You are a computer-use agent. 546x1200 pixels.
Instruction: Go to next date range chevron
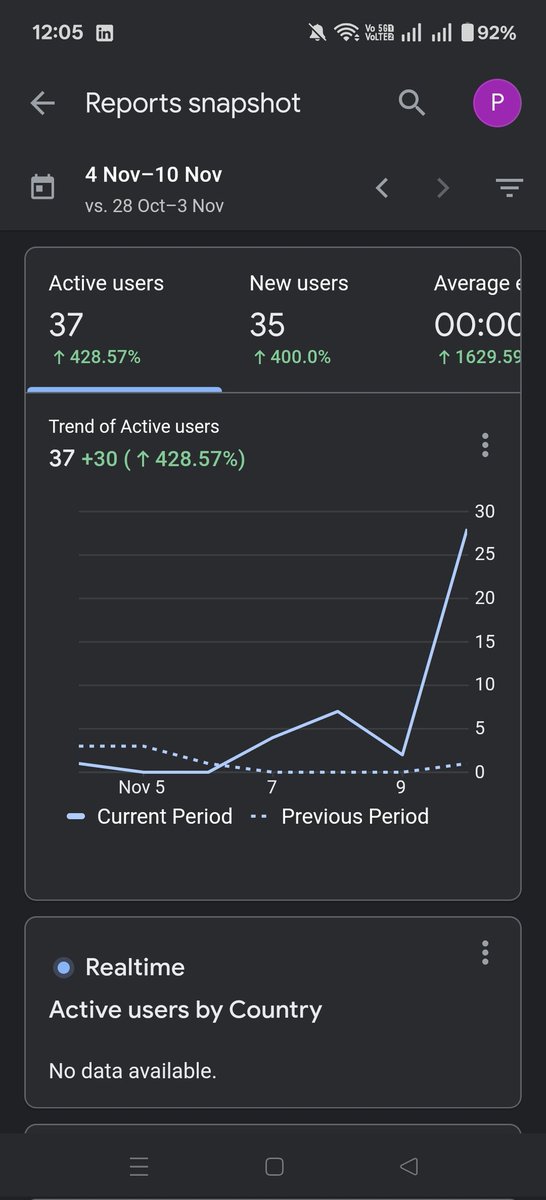pyautogui.click(x=444, y=187)
